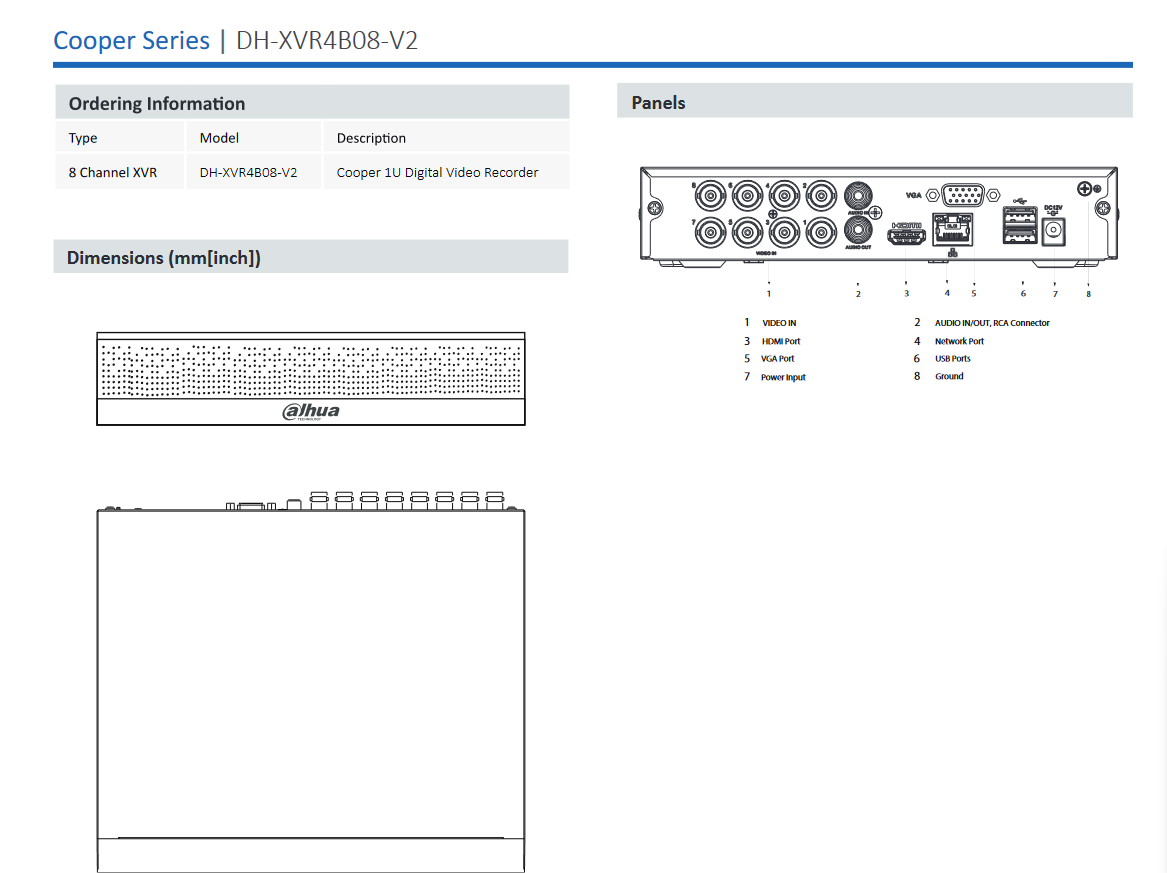This screenshot has width=1167, height=873.
Task: Click callout number 7 below the power jack
Action: [x=1055, y=294]
